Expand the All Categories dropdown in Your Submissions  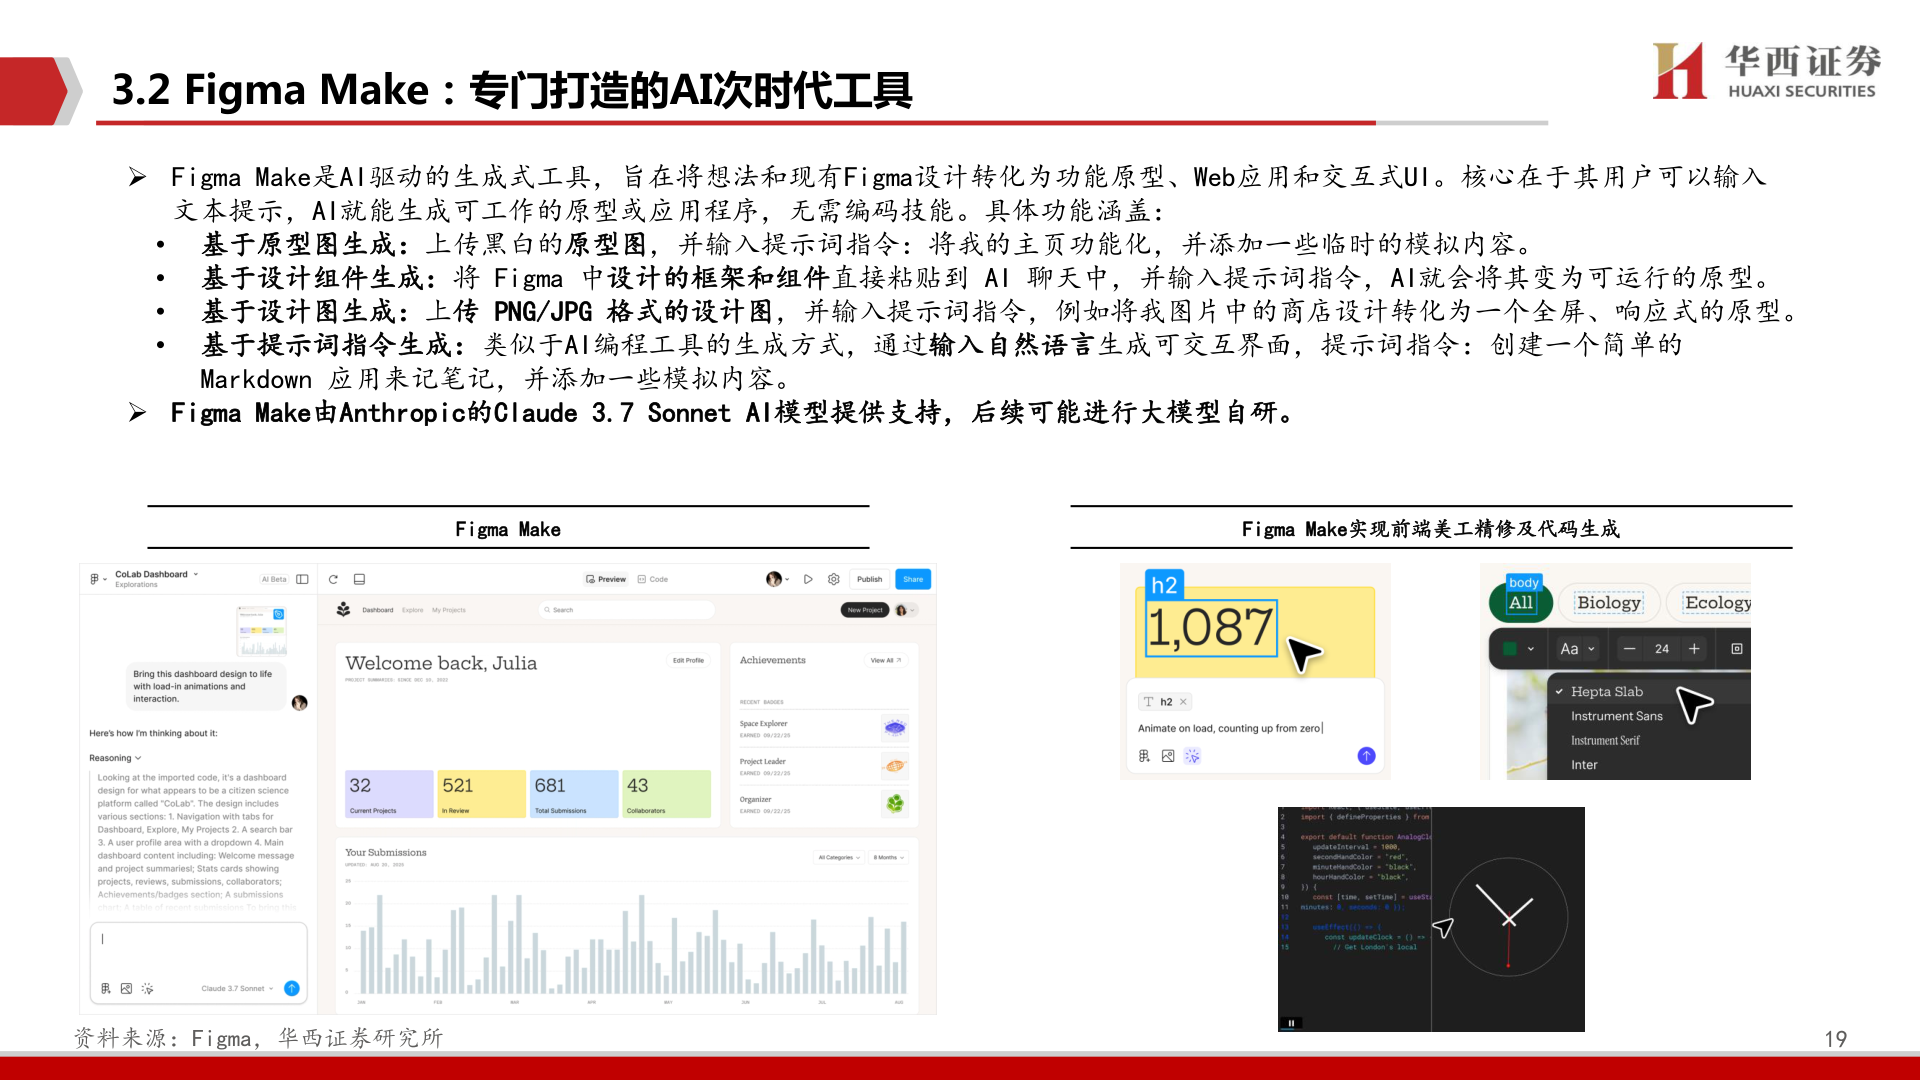[x=838, y=857]
